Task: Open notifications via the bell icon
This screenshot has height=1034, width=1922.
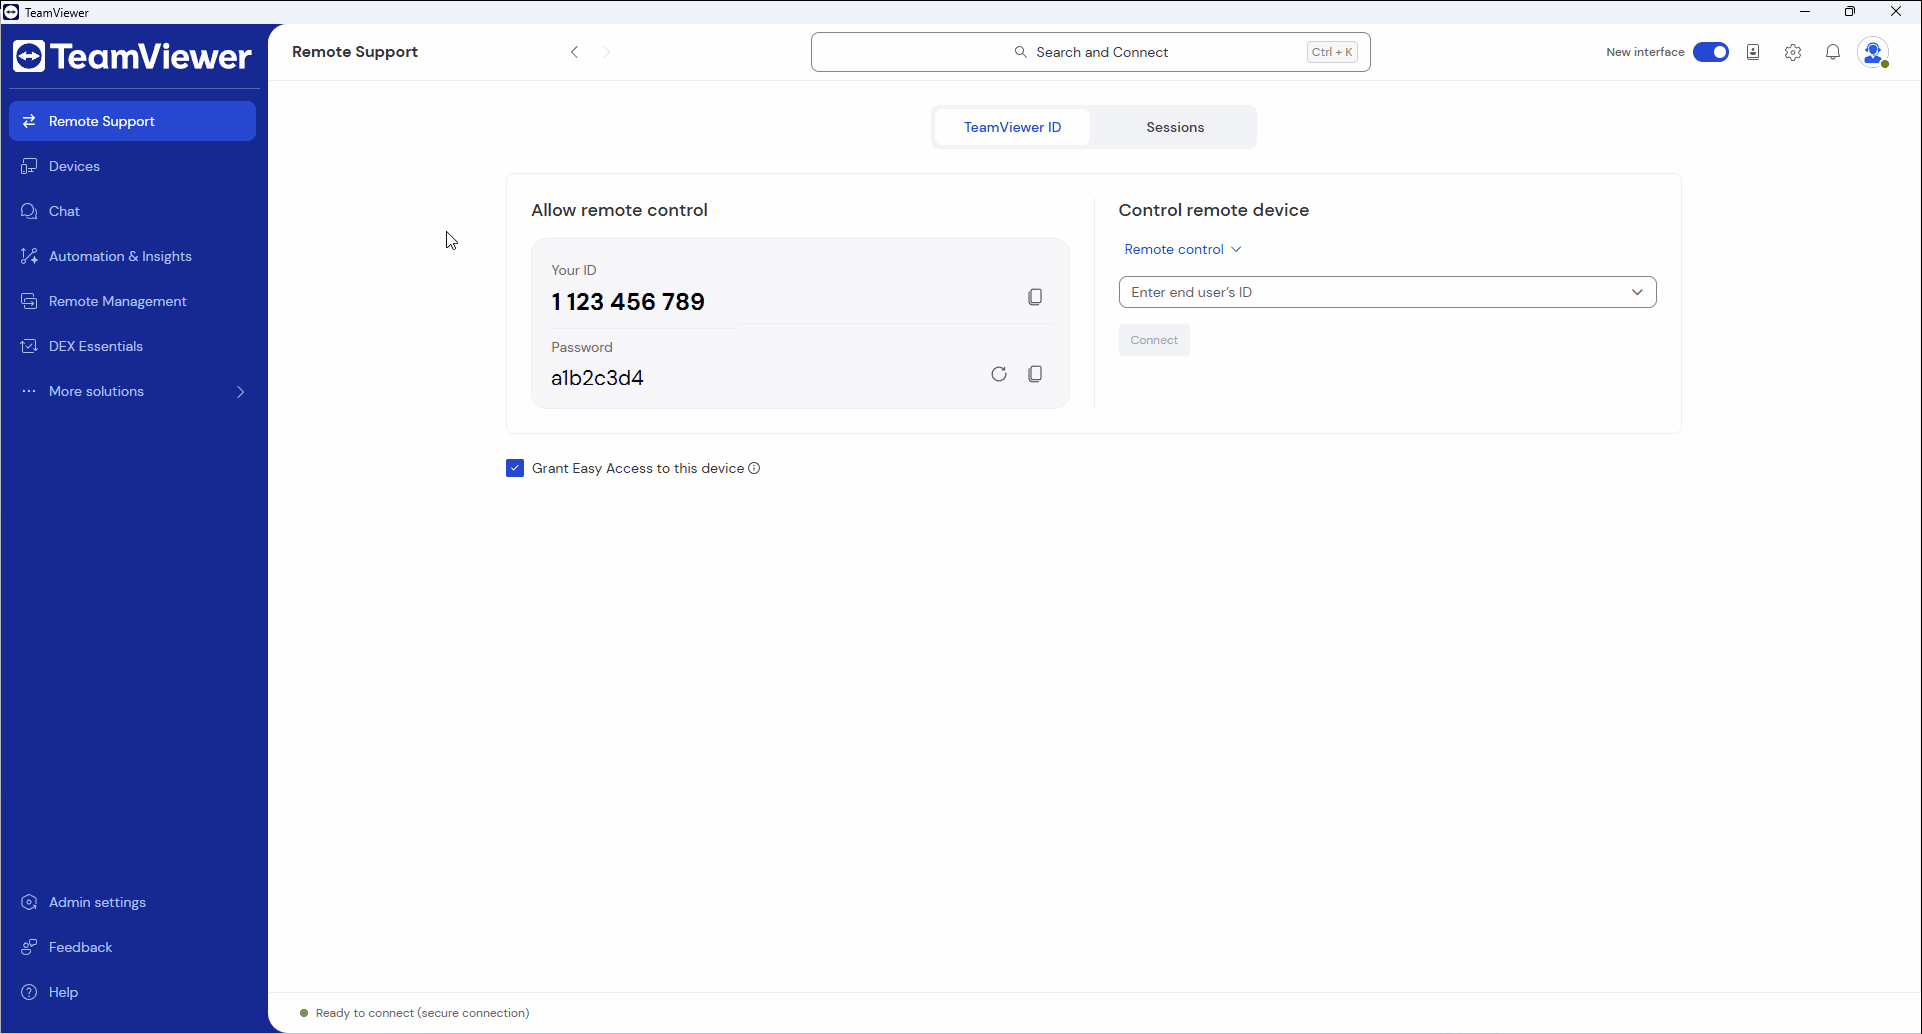Action: (x=1833, y=52)
